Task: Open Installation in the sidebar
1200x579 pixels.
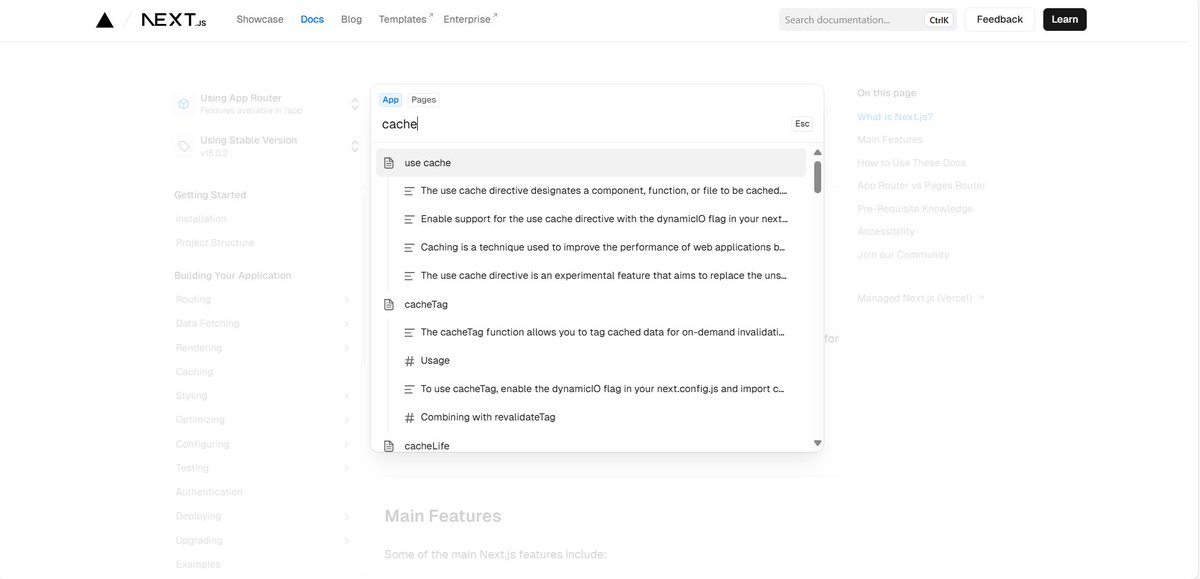Action: (x=201, y=219)
